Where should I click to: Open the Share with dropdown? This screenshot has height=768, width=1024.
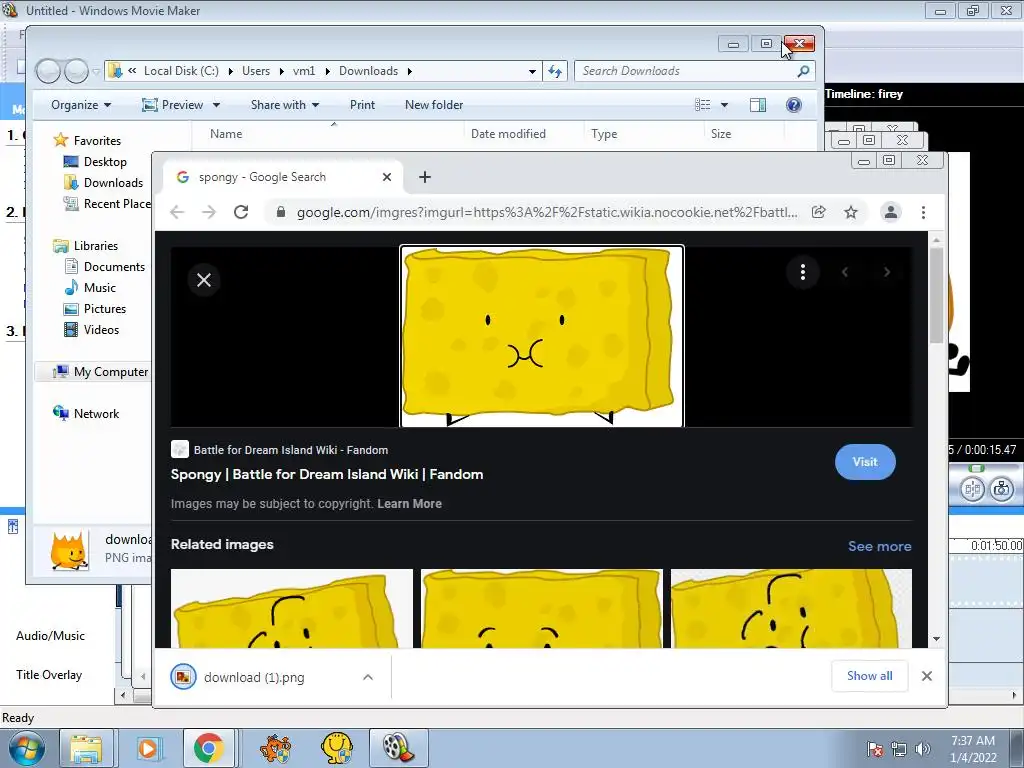[x=285, y=105]
